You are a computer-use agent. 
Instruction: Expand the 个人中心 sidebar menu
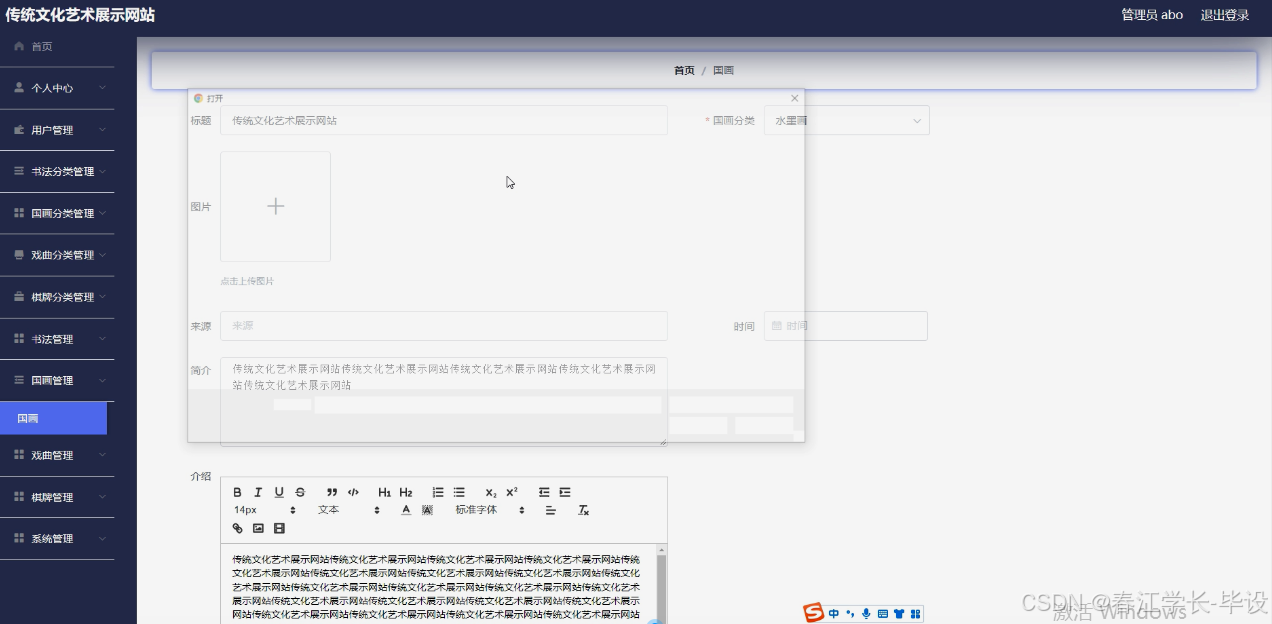[57, 88]
